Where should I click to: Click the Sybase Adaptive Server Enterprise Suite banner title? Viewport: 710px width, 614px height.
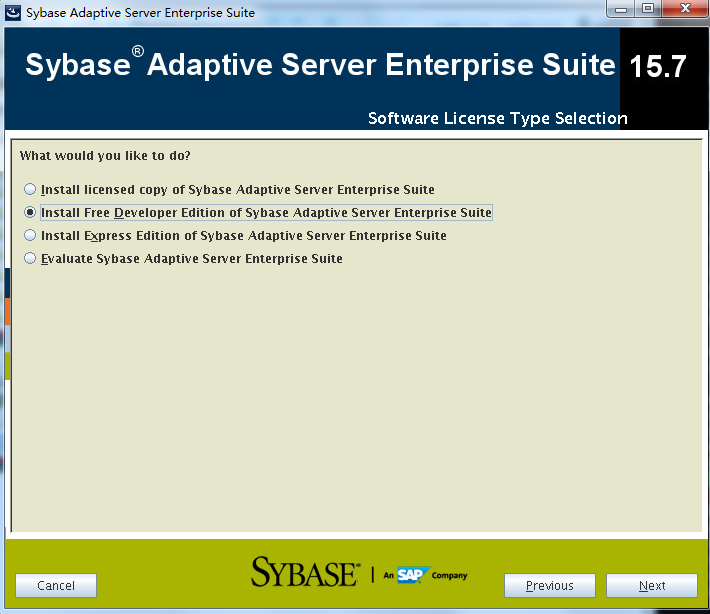[x=320, y=64]
